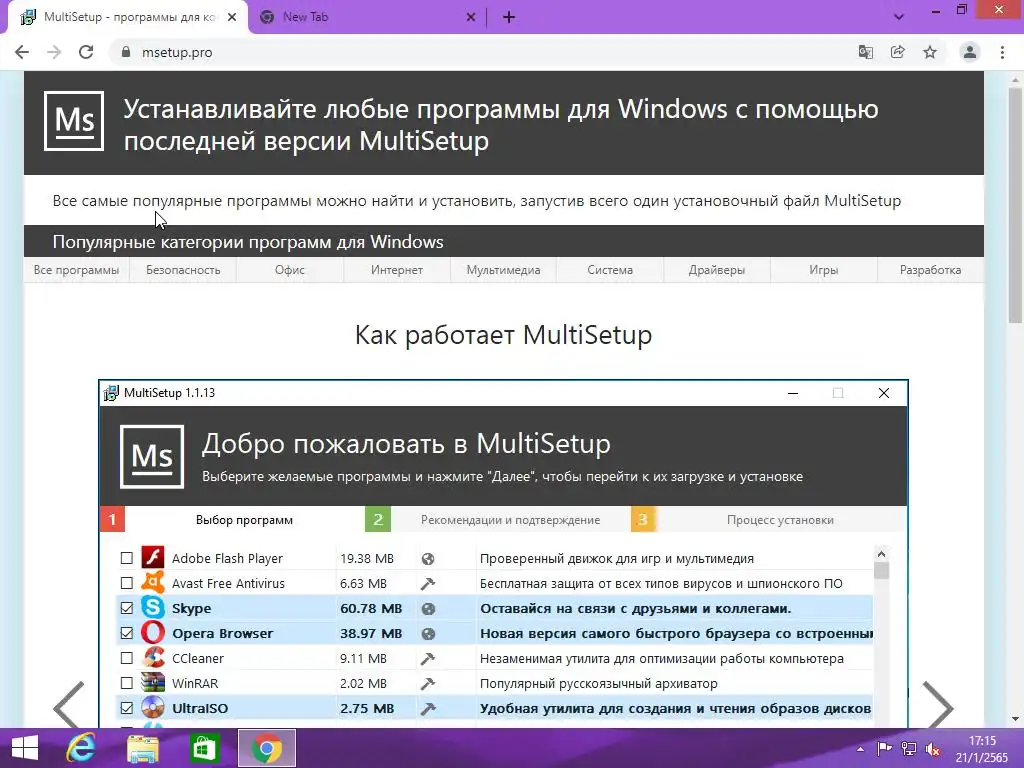Image resolution: width=1024 pixels, height=768 pixels.
Task: Open the Windows Store taskbar icon
Action: pos(204,748)
